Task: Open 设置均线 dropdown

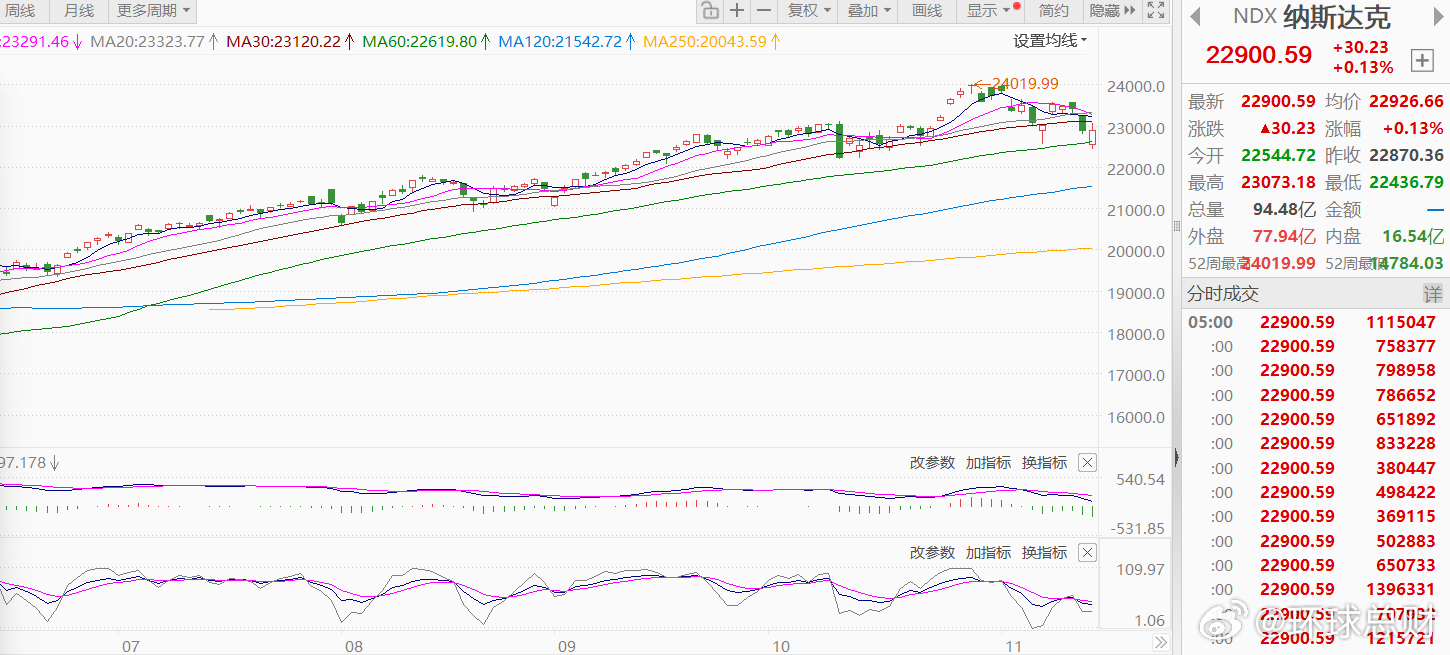Action: coord(1050,41)
